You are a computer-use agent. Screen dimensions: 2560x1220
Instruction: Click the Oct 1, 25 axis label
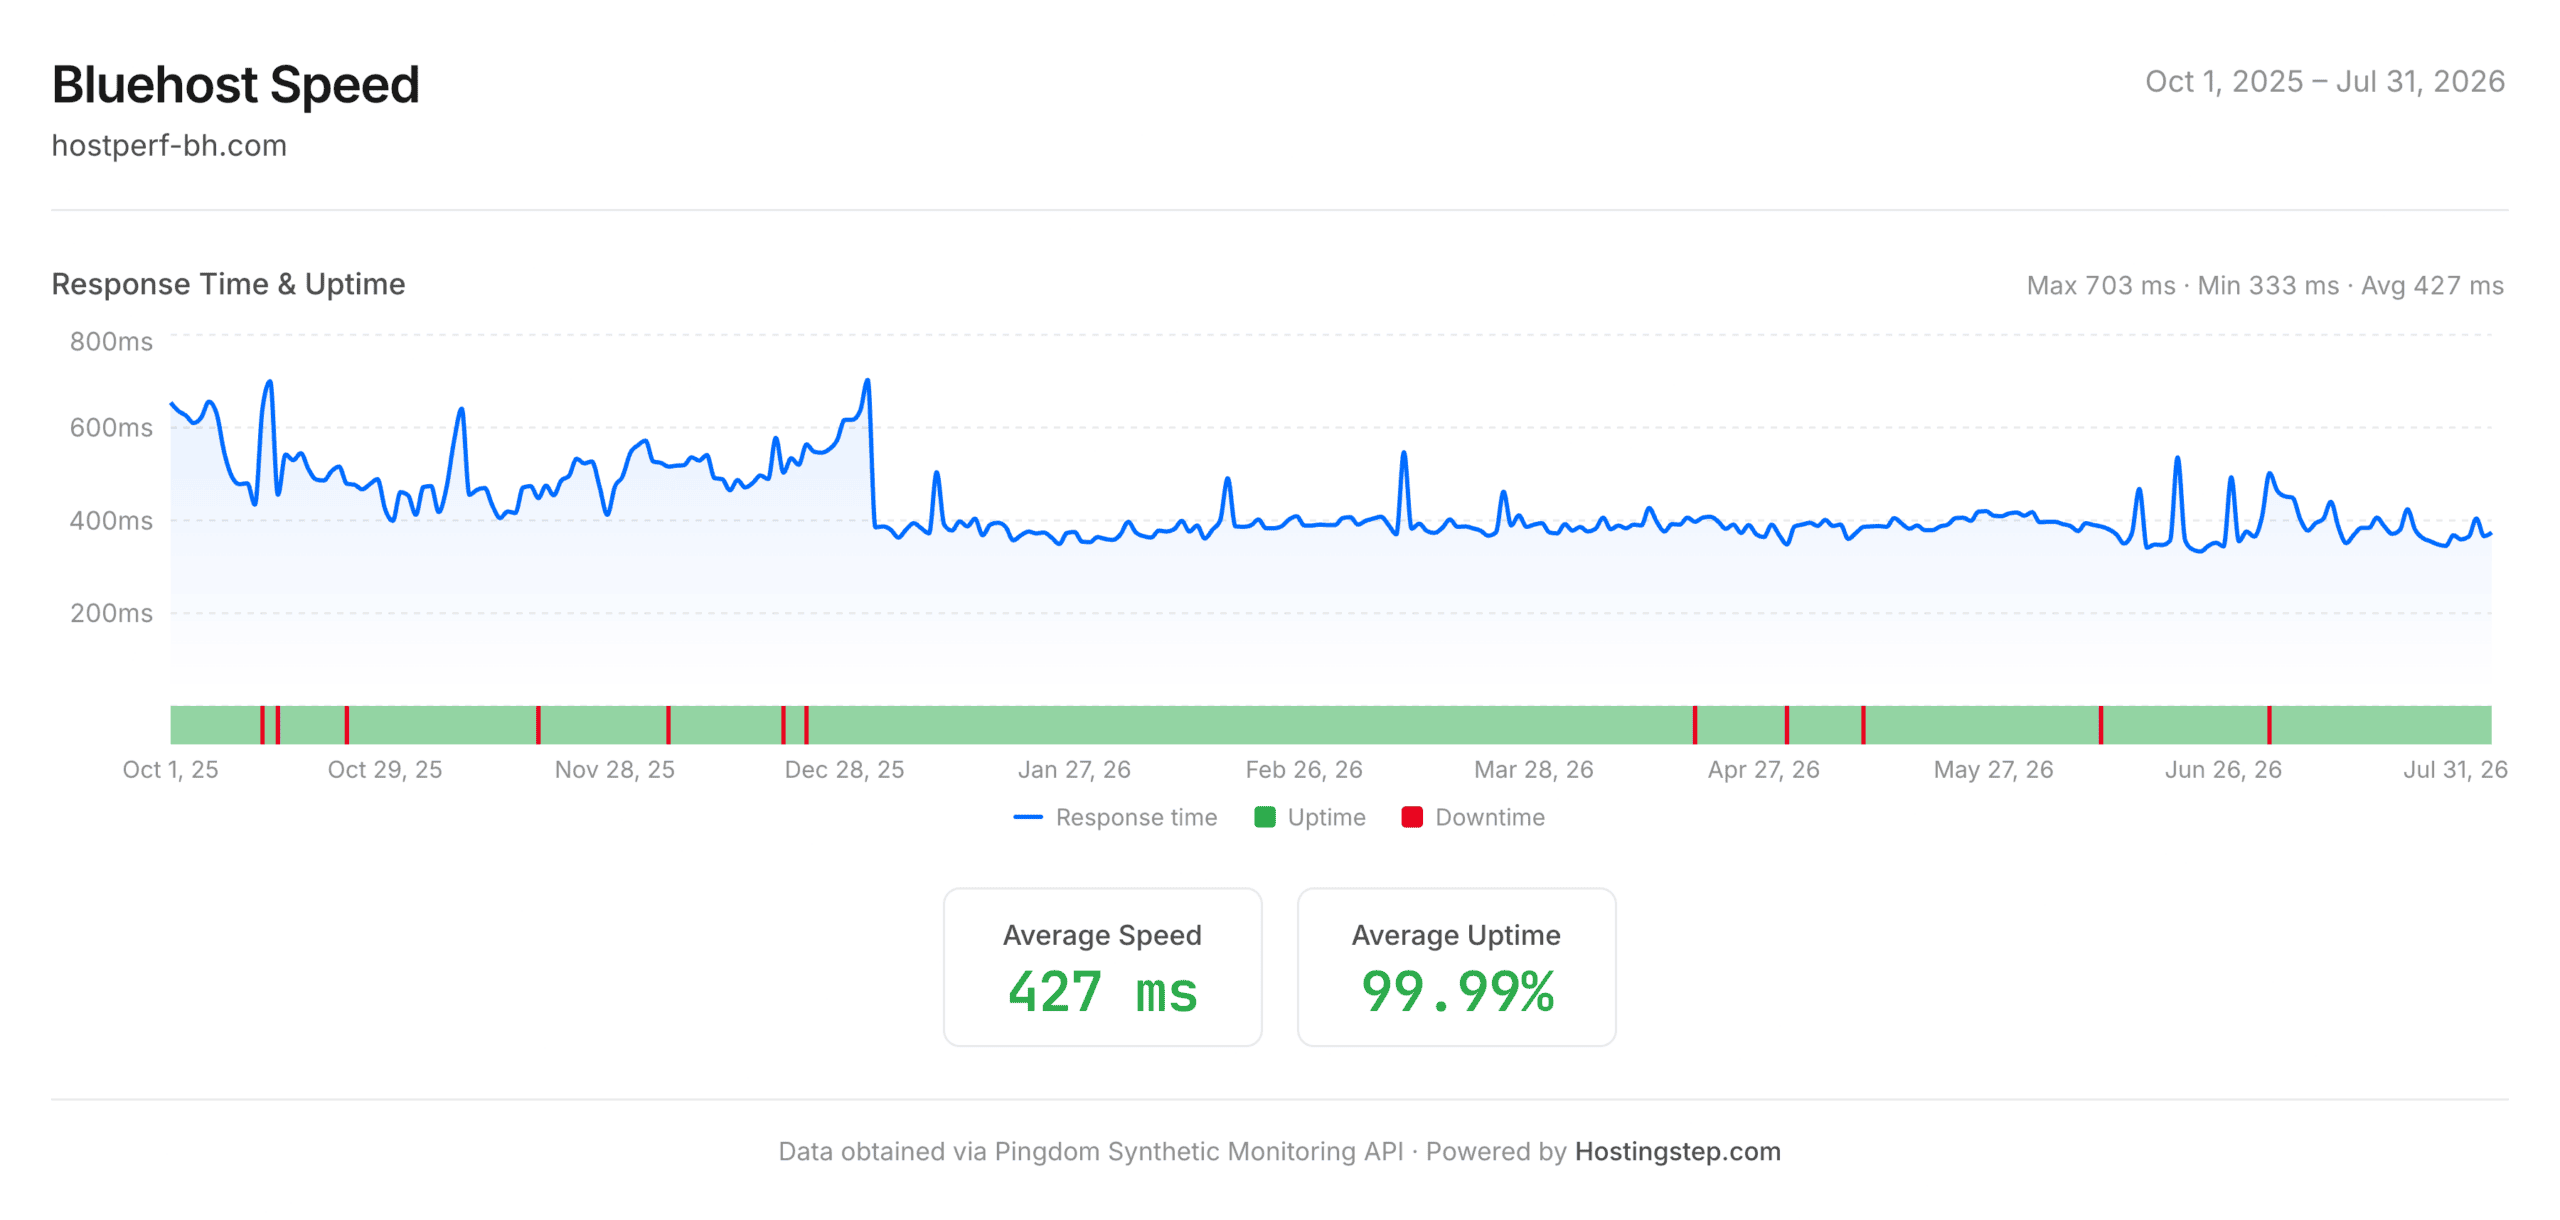[170, 769]
